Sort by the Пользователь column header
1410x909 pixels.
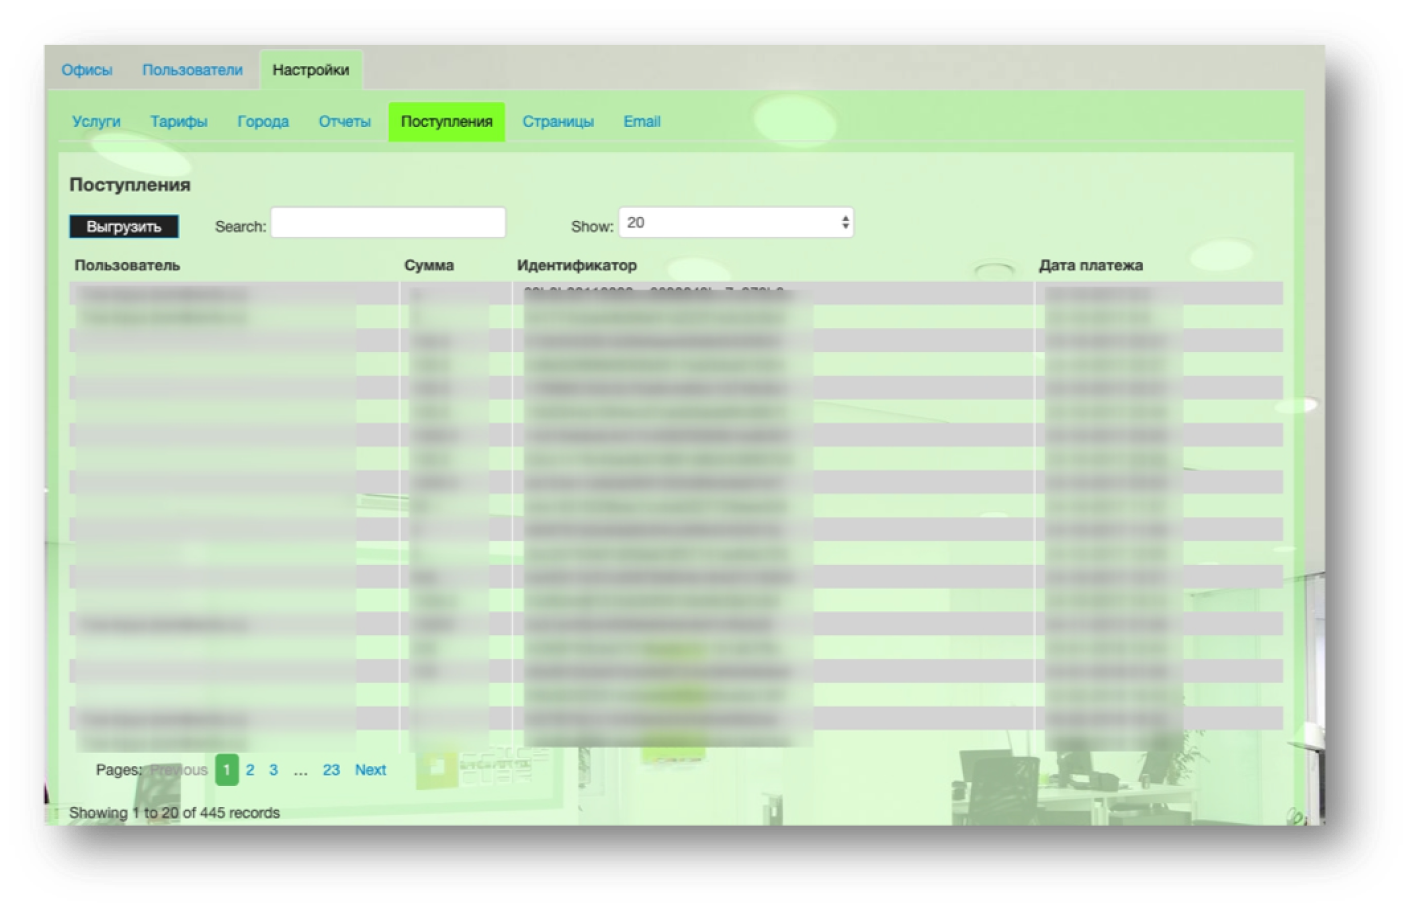pos(127,266)
